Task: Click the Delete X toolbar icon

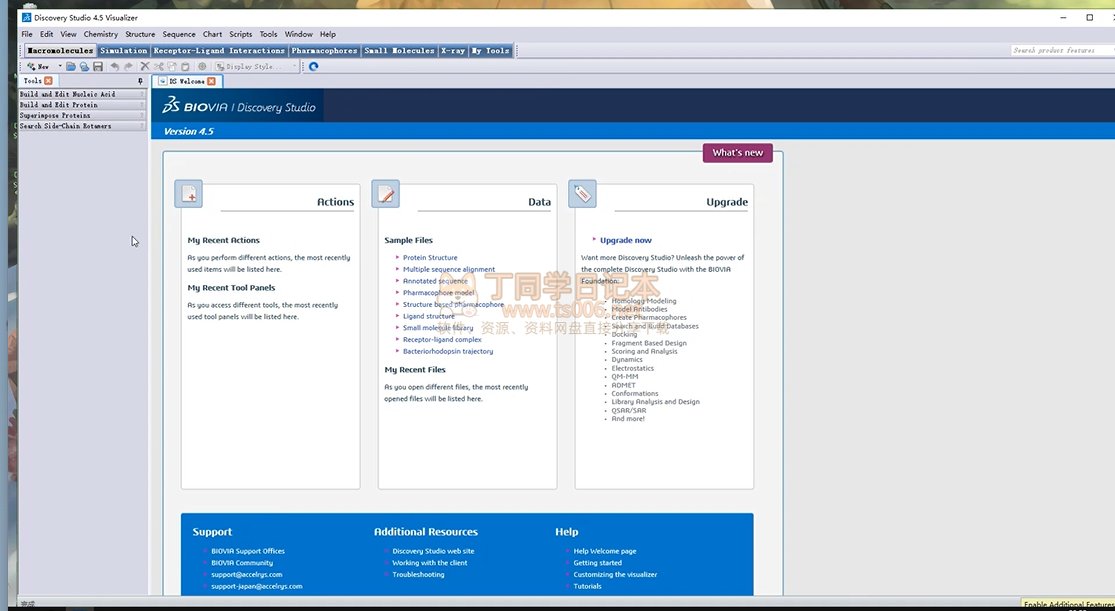Action: click(145, 66)
